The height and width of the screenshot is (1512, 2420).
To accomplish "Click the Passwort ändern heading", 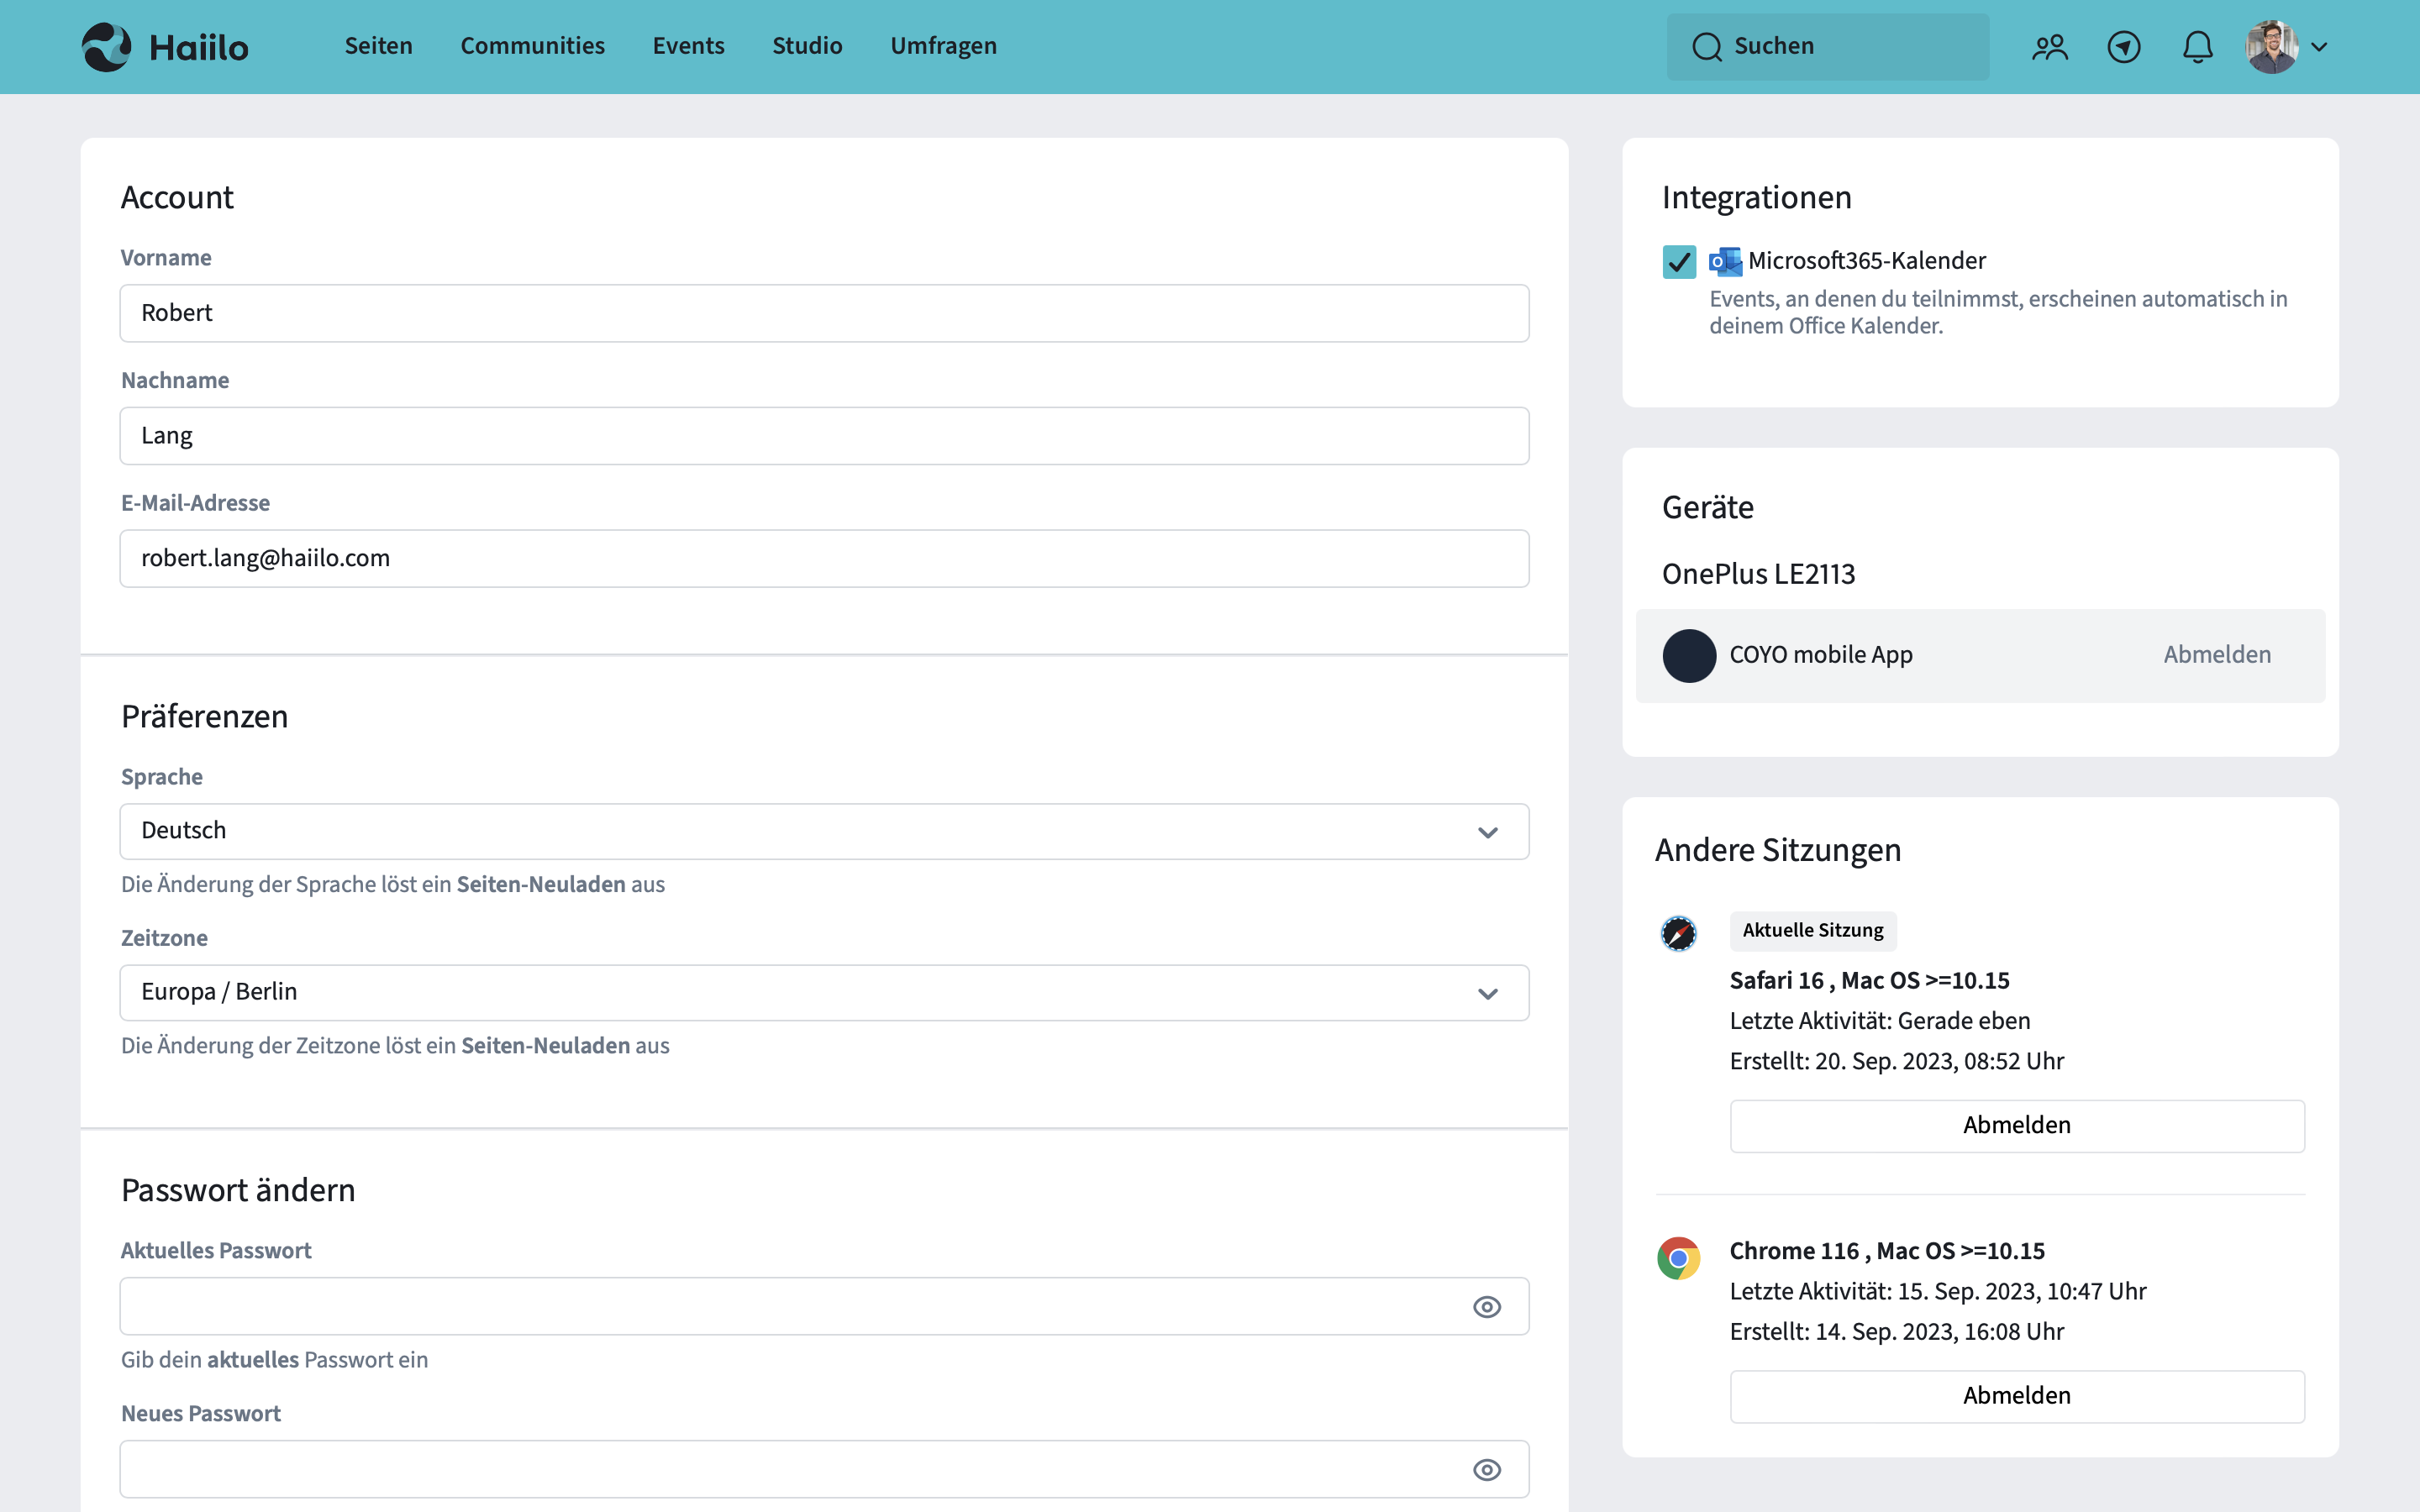I will coord(238,1190).
